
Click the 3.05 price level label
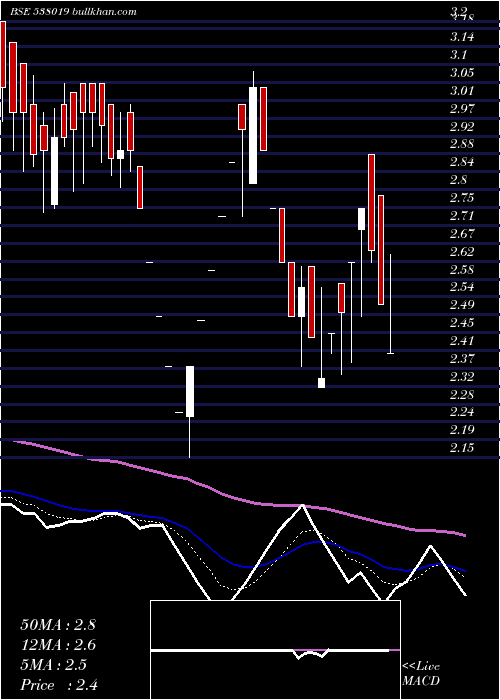(462, 73)
